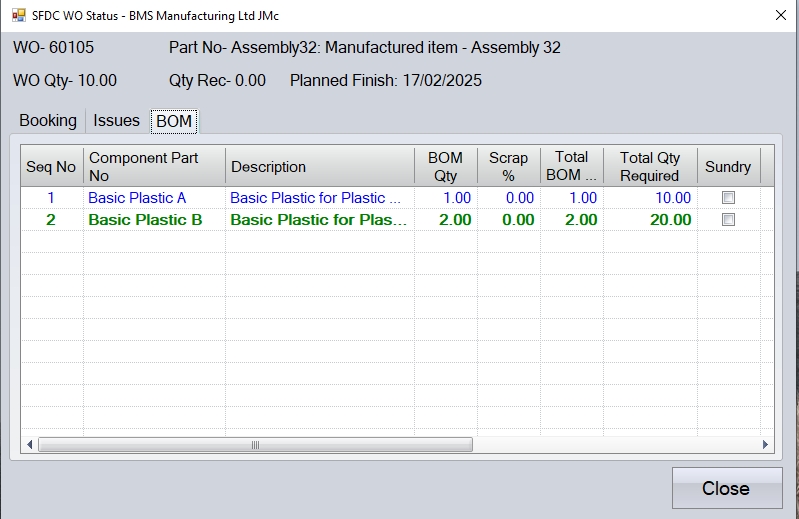Tick Sundry checkbox for Basic Plastic A
The image size is (799, 519).
pos(728,198)
